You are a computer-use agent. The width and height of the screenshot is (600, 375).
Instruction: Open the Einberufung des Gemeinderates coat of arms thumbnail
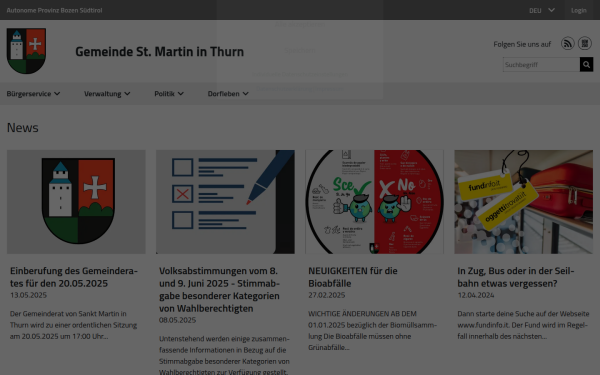click(x=76, y=202)
